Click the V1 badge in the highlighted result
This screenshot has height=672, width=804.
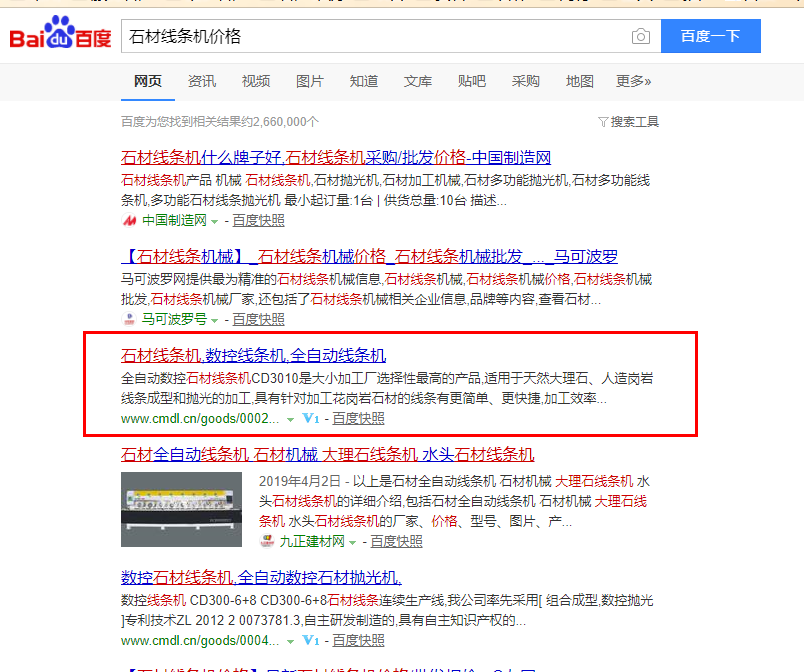coord(310,418)
